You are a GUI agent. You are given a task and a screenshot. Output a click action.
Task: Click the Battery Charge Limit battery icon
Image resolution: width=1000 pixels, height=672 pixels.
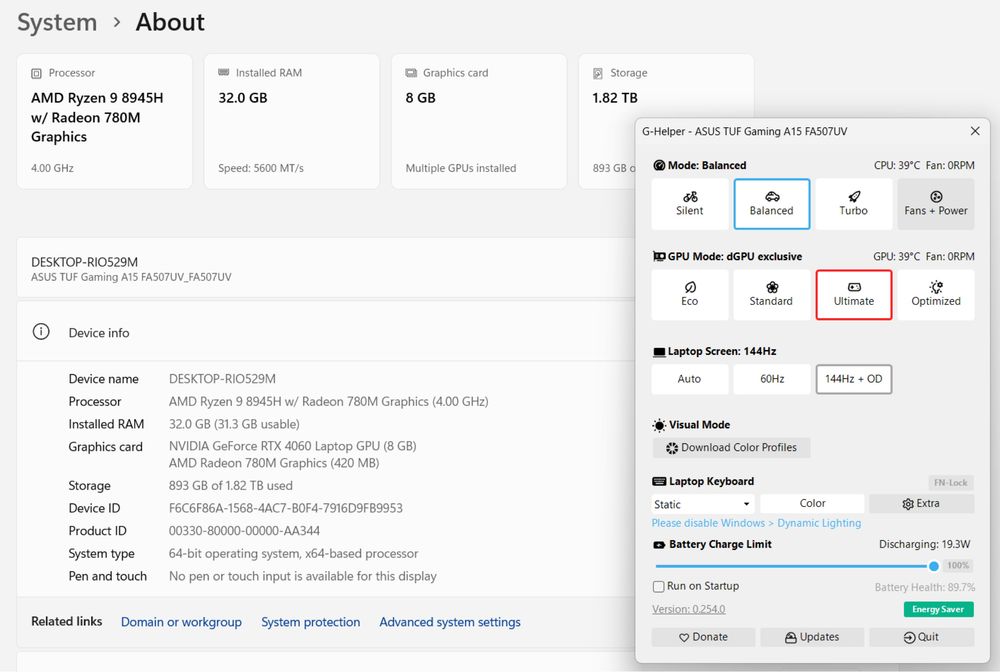coord(659,544)
